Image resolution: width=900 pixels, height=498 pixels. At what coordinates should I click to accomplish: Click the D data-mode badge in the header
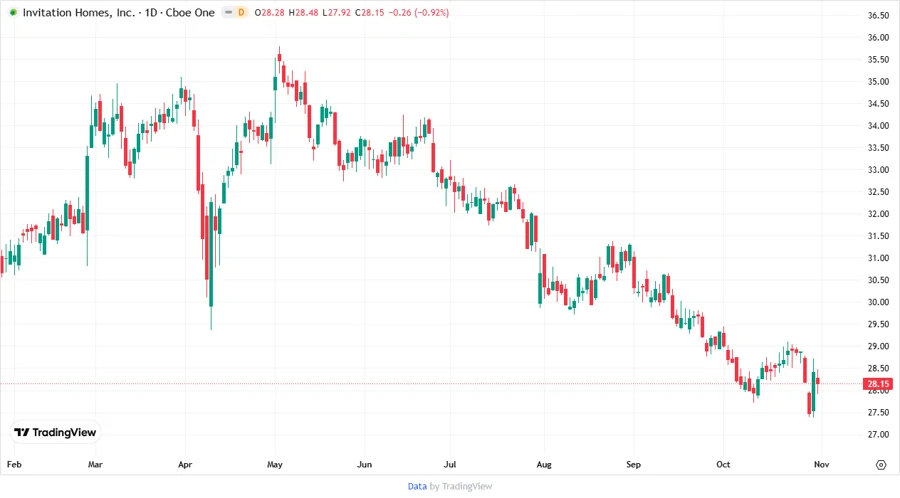click(241, 12)
